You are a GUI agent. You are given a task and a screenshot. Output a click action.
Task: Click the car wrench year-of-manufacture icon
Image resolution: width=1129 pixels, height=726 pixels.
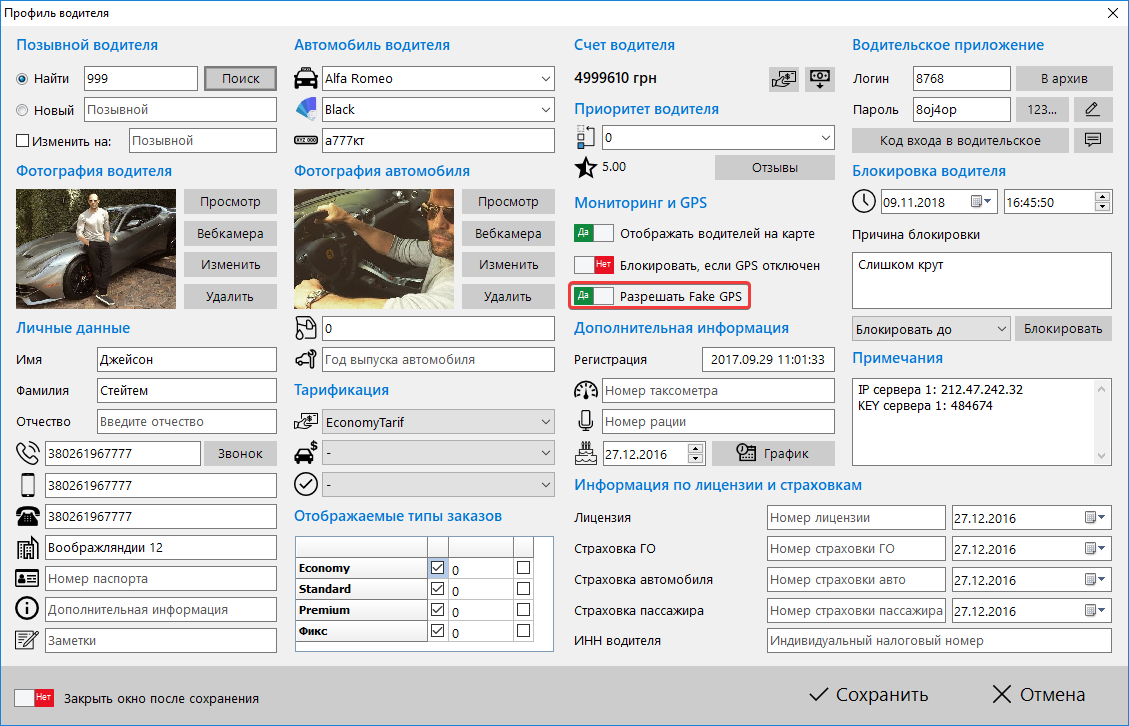point(306,359)
